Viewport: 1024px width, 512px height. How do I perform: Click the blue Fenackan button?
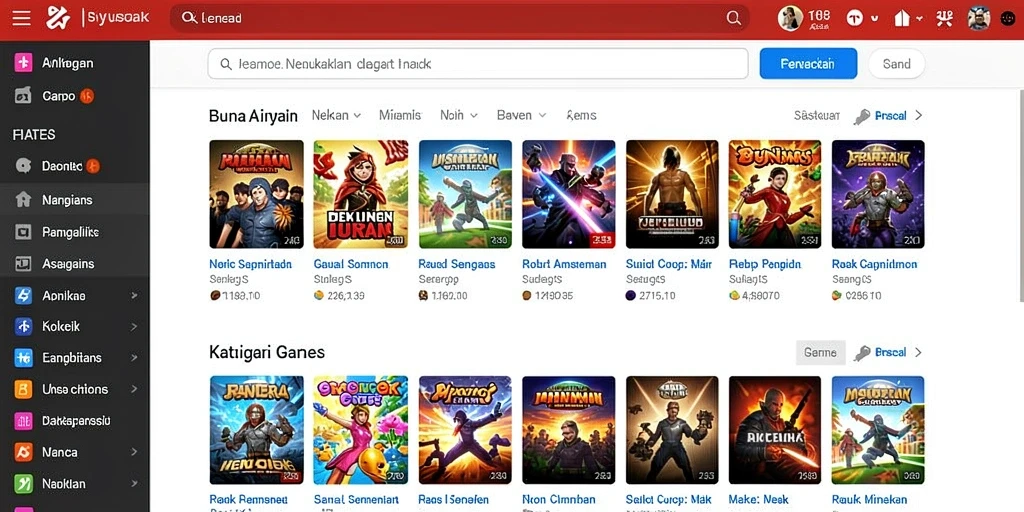(x=808, y=64)
